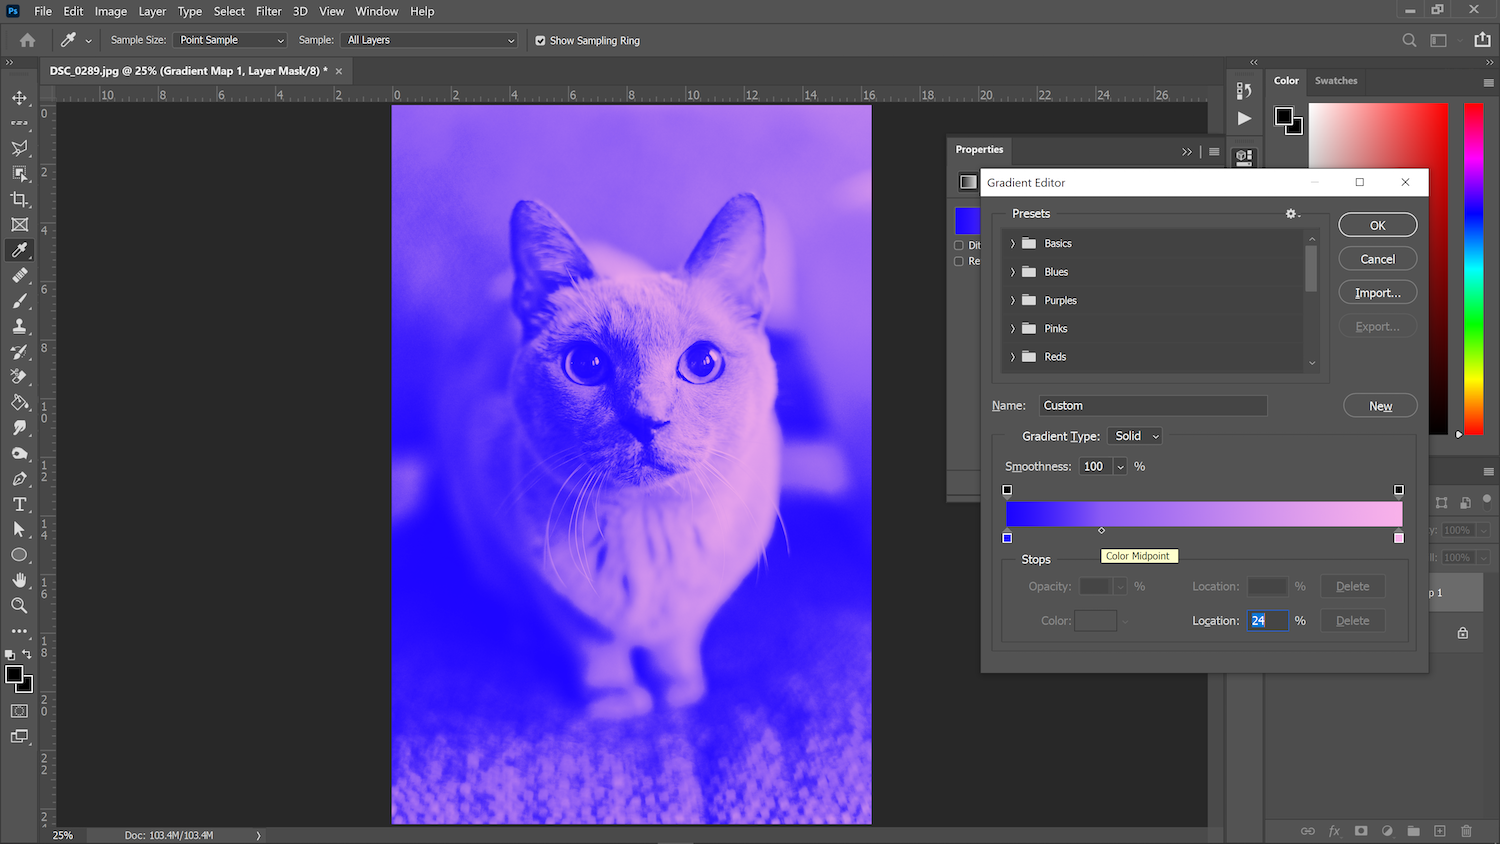Select the Paint Bucket tool
Image resolution: width=1500 pixels, height=844 pixels.
pyautogui.click(x=19, y=402)
